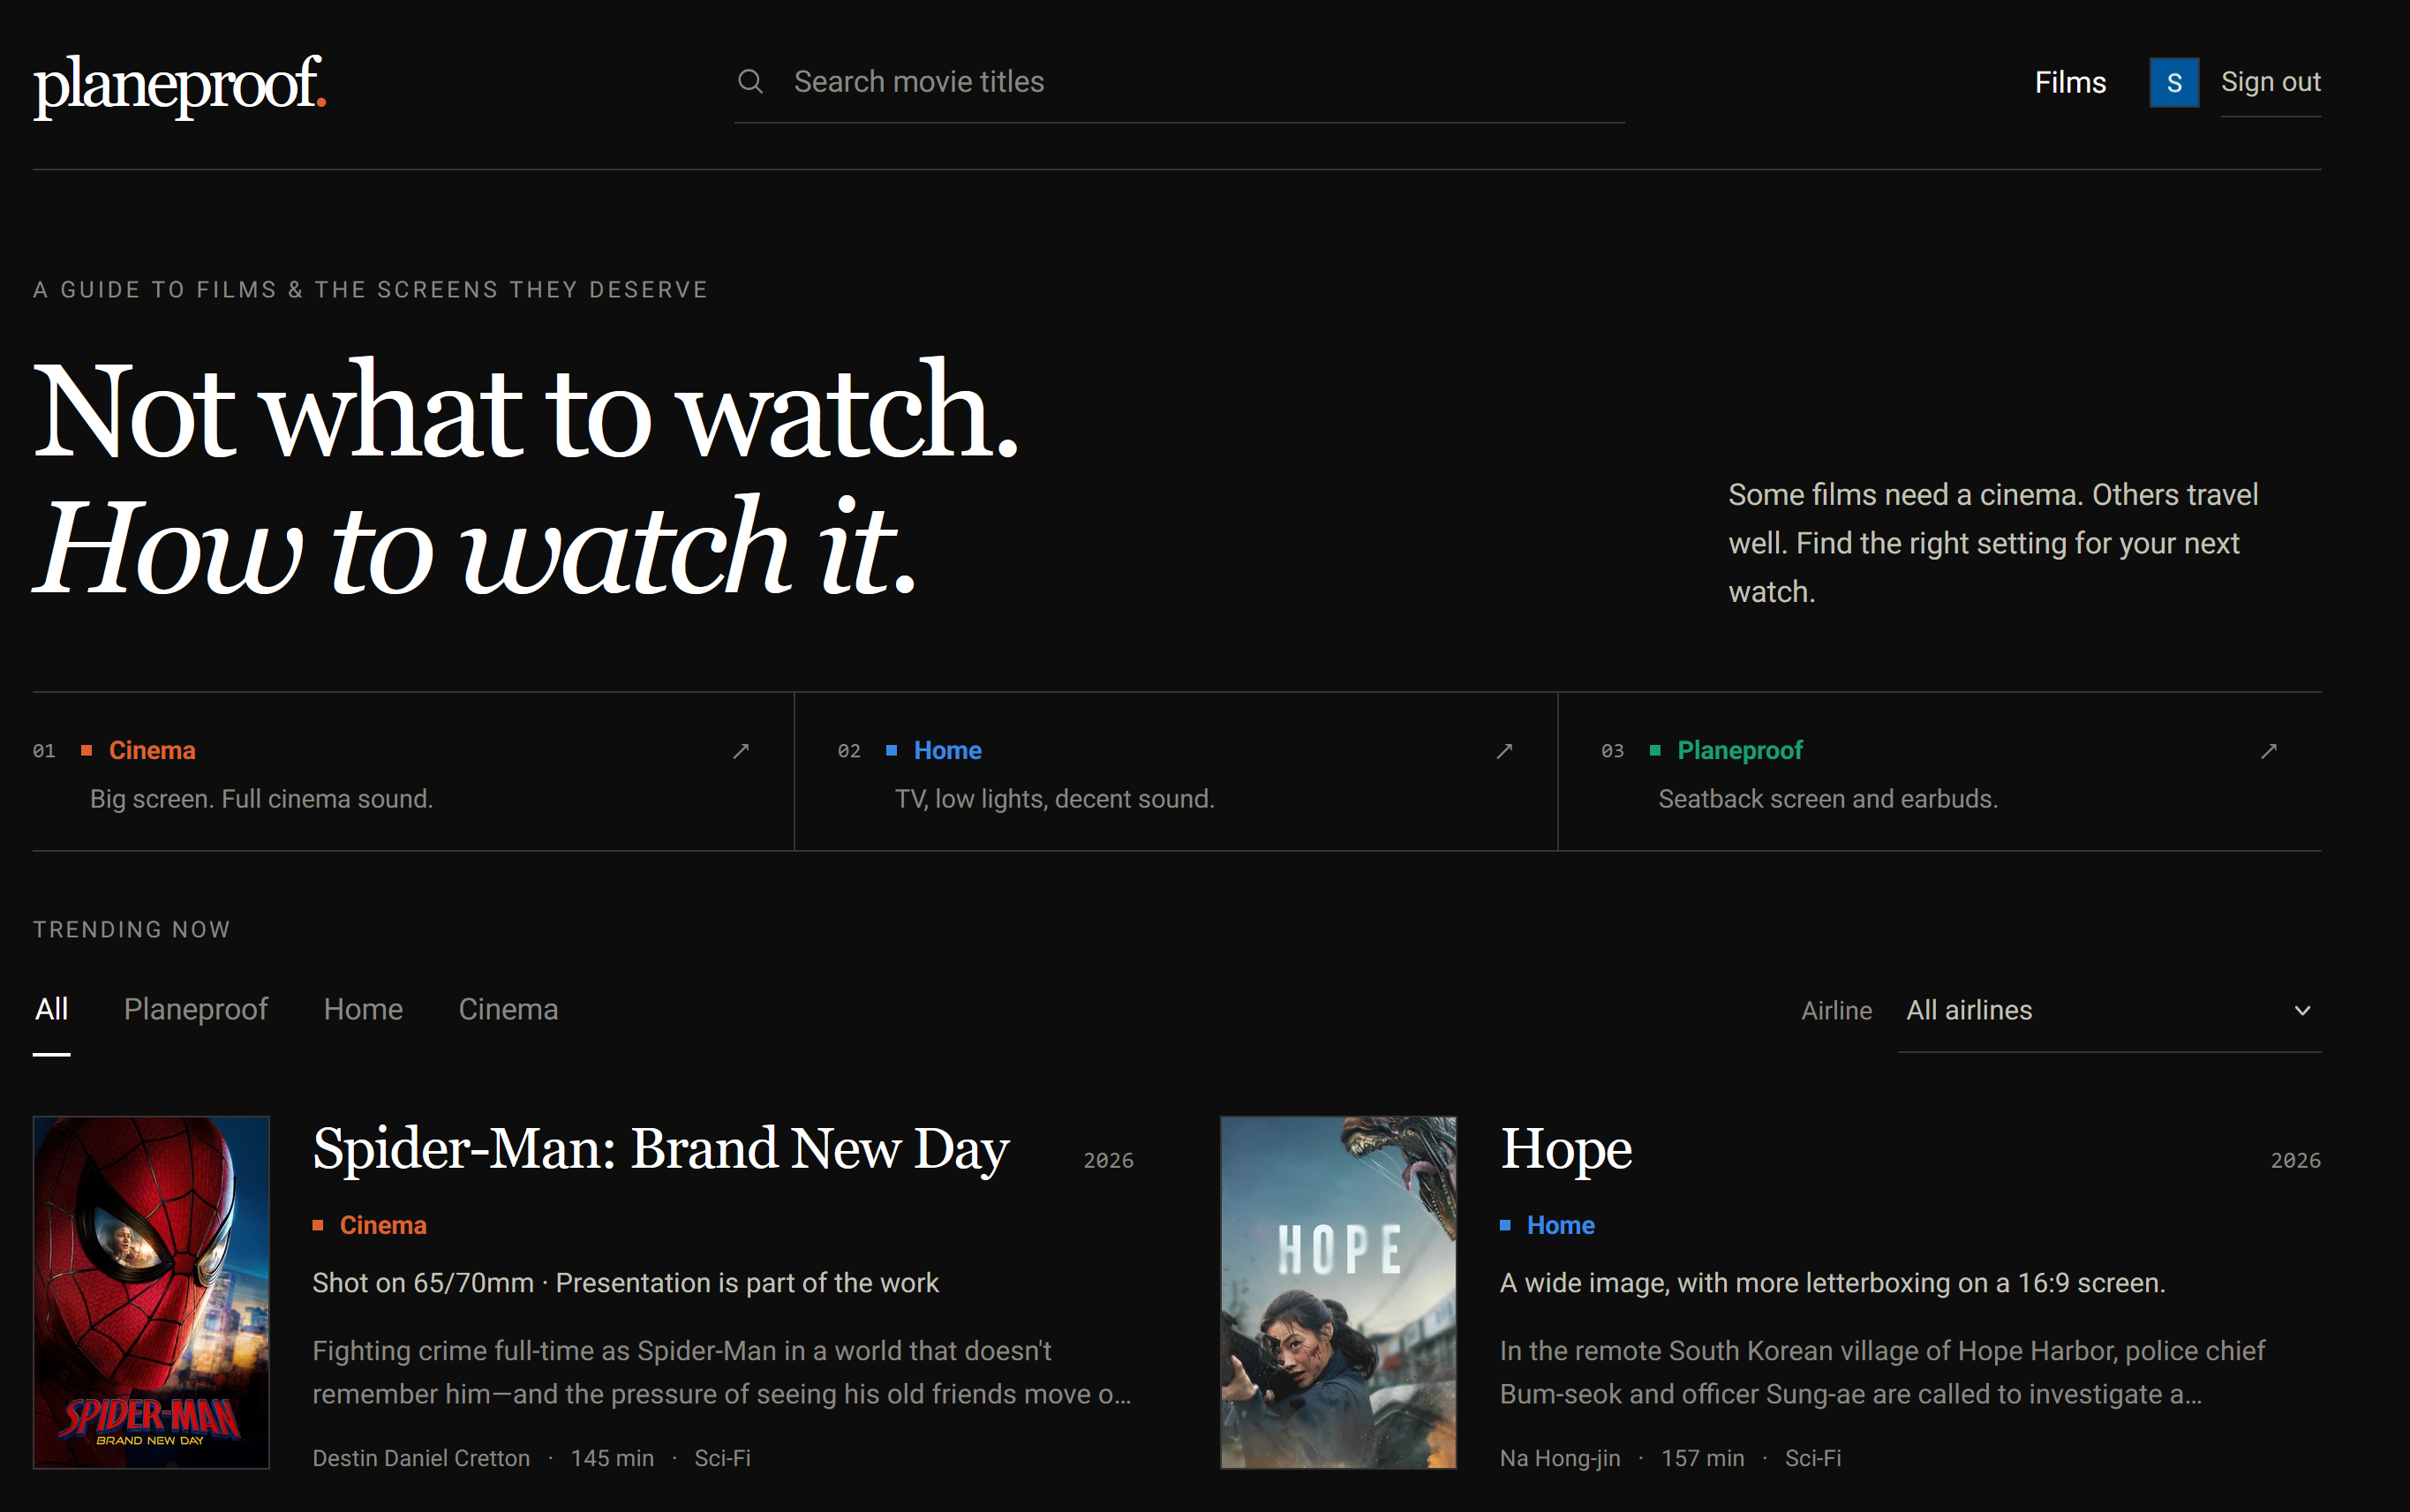
Task: Click the Big screen. Full cinema sound. text
Action: 261,799
